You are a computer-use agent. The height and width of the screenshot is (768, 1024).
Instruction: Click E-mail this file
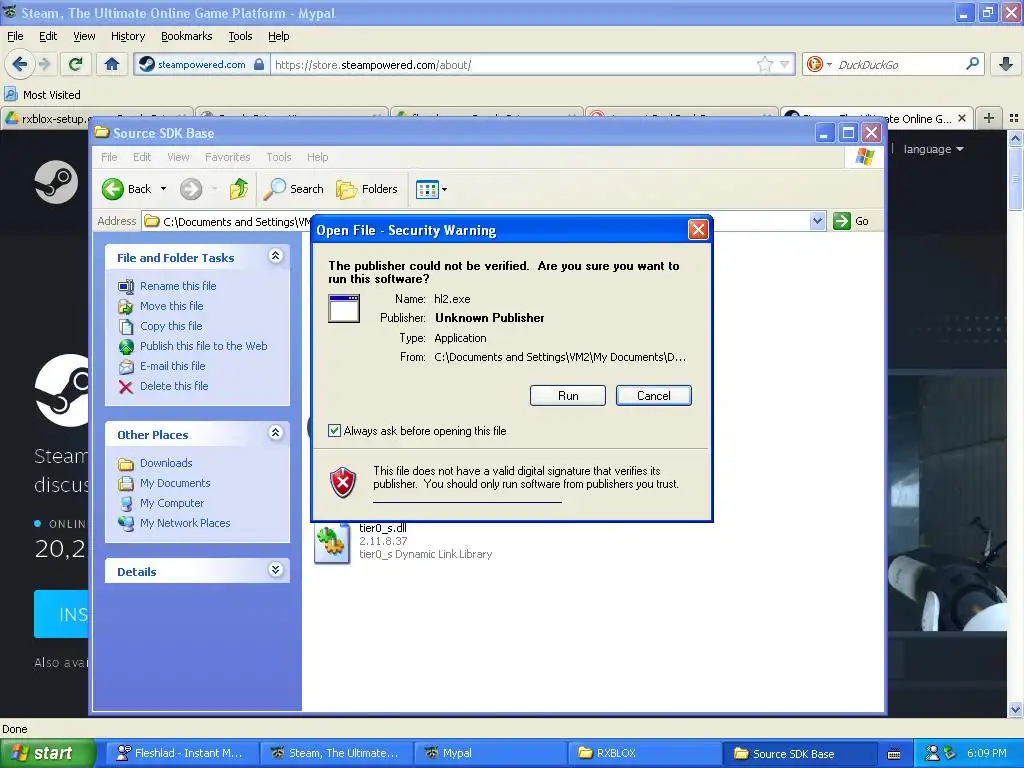[162, 366]
